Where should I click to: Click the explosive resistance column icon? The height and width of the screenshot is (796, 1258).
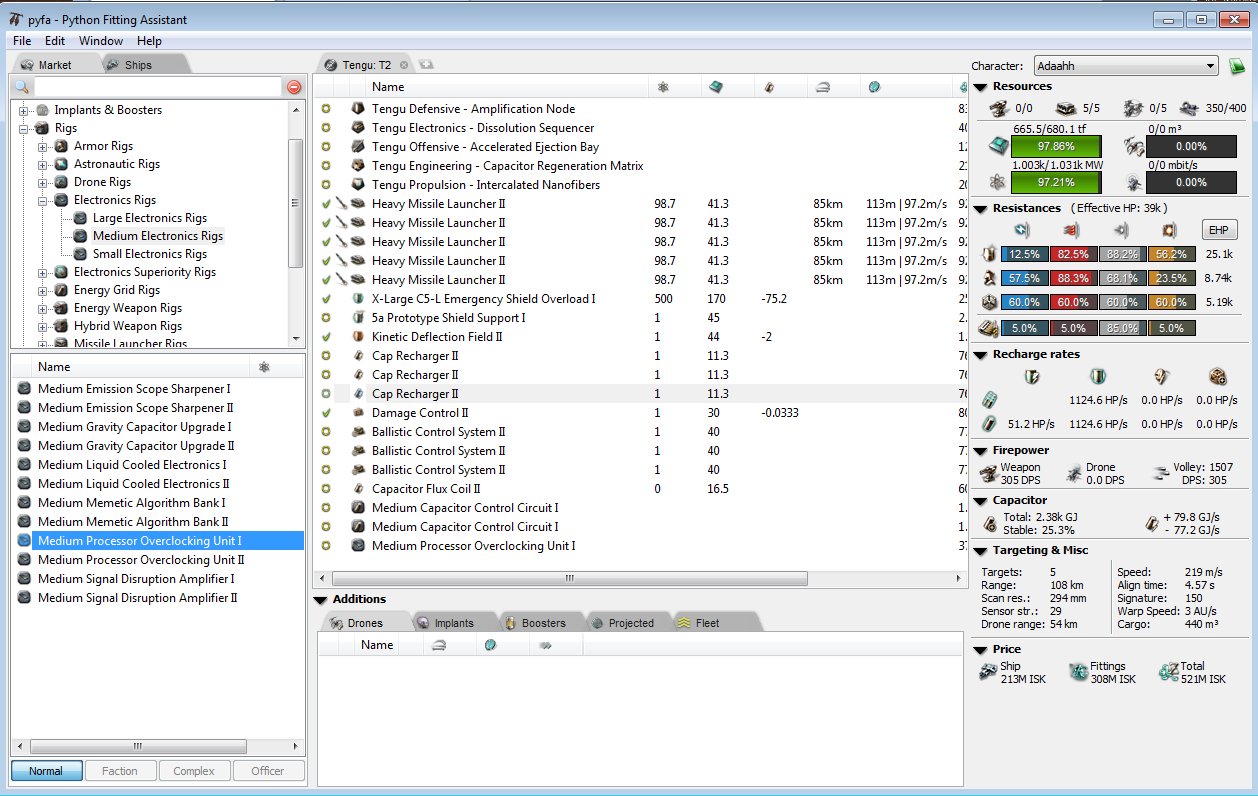point(1171,229)
